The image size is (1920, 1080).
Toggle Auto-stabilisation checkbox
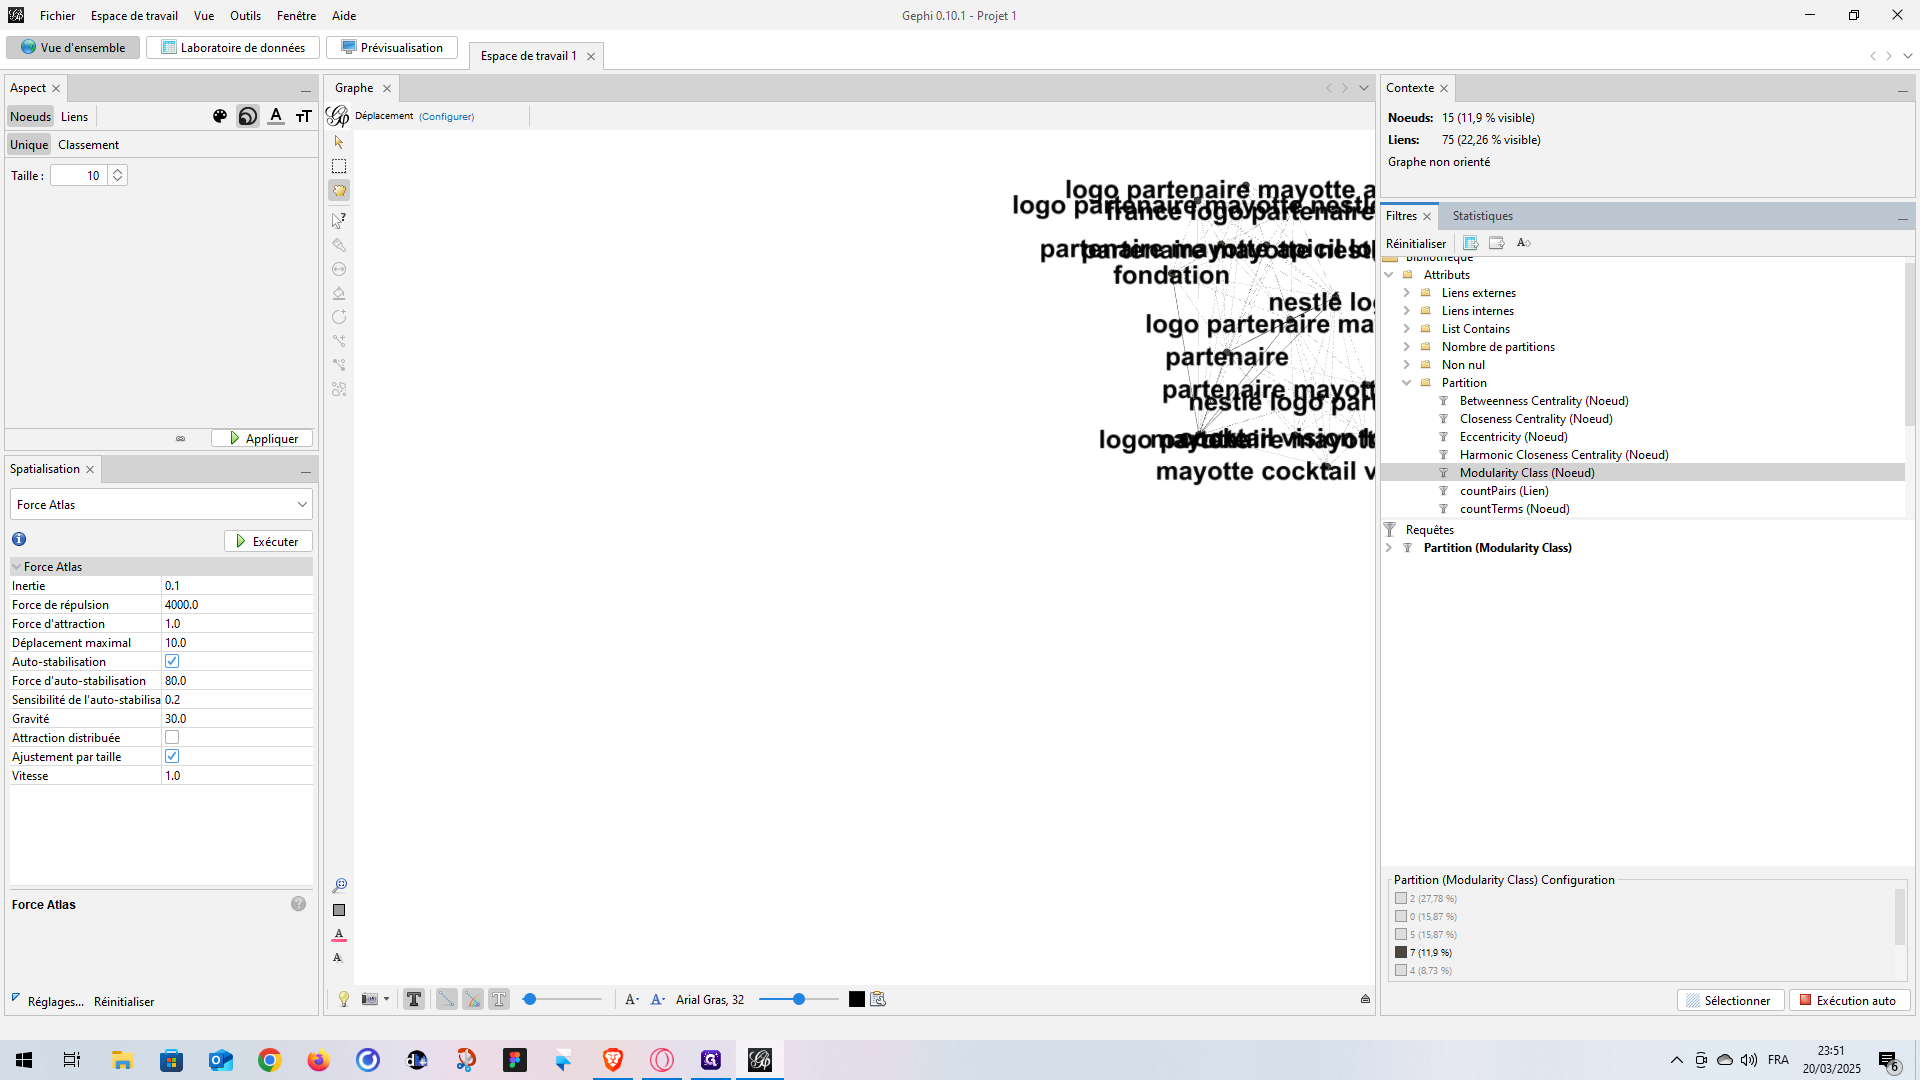click(172, 661)
